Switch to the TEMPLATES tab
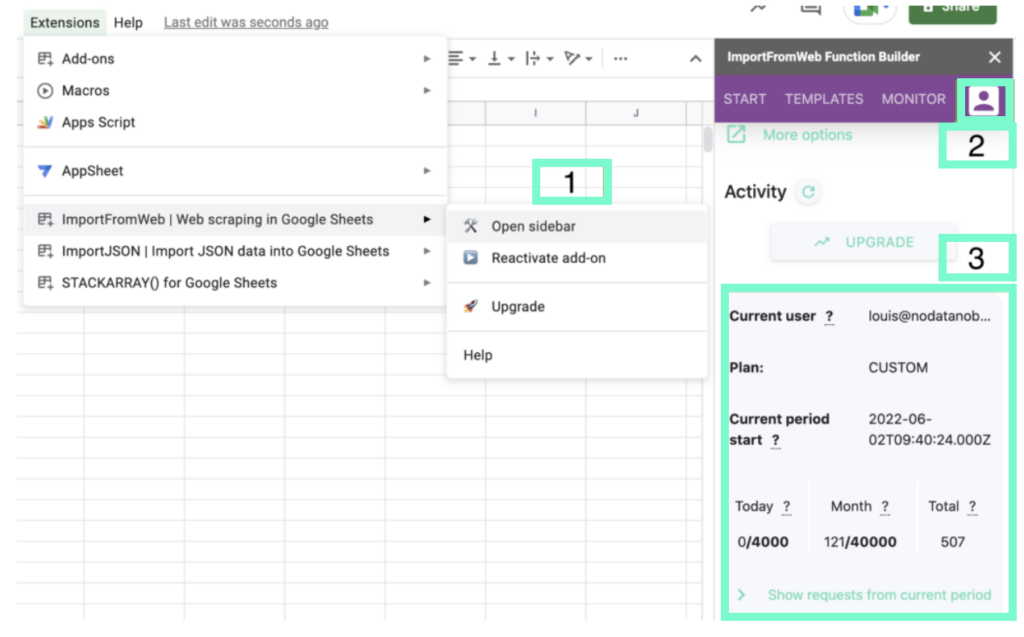This screenshot has height=637, width=1024. tap(824, 99)
